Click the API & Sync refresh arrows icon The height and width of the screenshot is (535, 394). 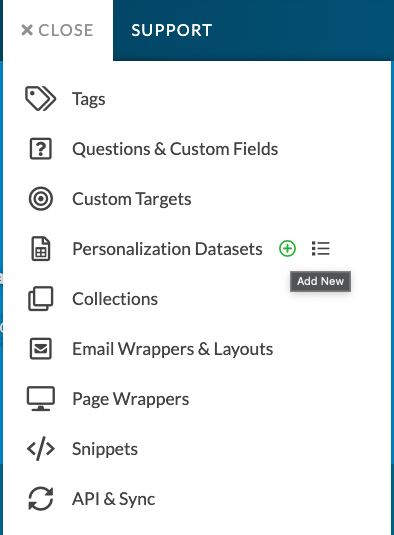coord(41,499)
